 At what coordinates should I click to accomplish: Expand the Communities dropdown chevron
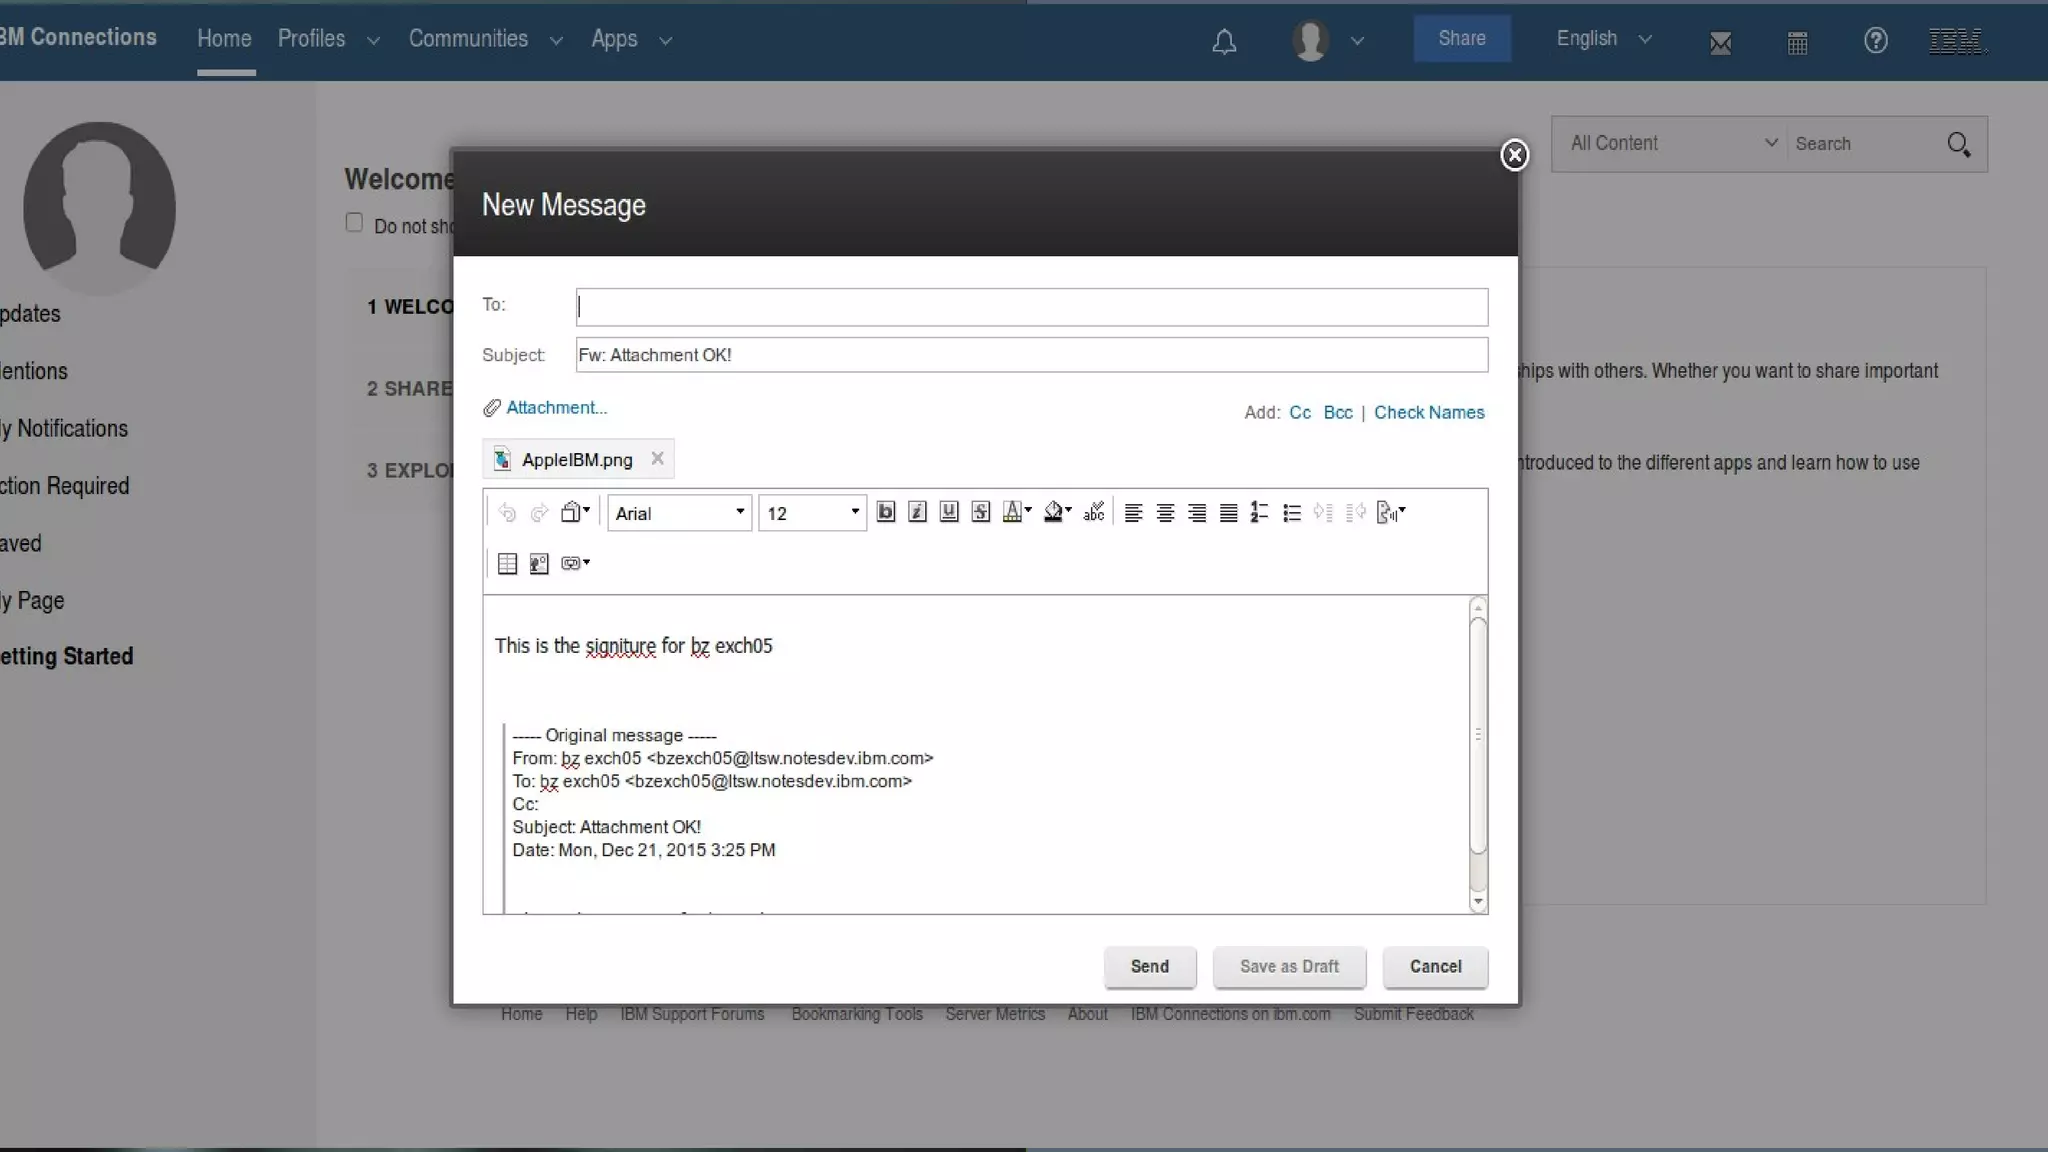(x=556, y=41)
